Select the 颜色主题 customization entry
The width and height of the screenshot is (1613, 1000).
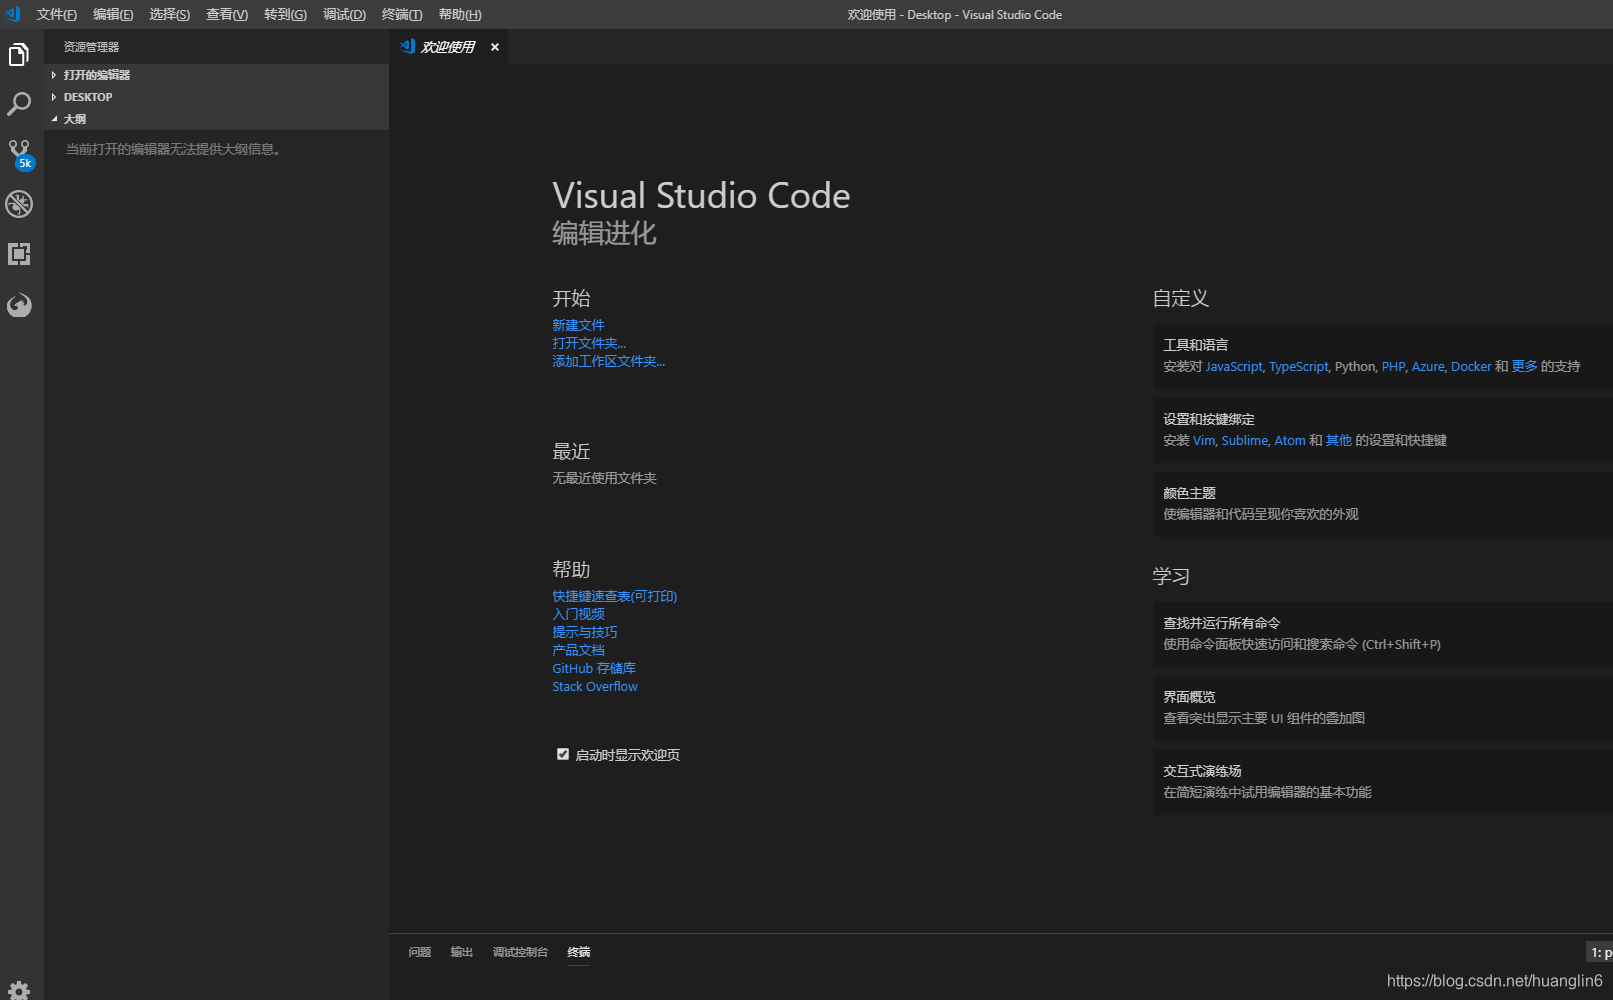(1190, 492)
